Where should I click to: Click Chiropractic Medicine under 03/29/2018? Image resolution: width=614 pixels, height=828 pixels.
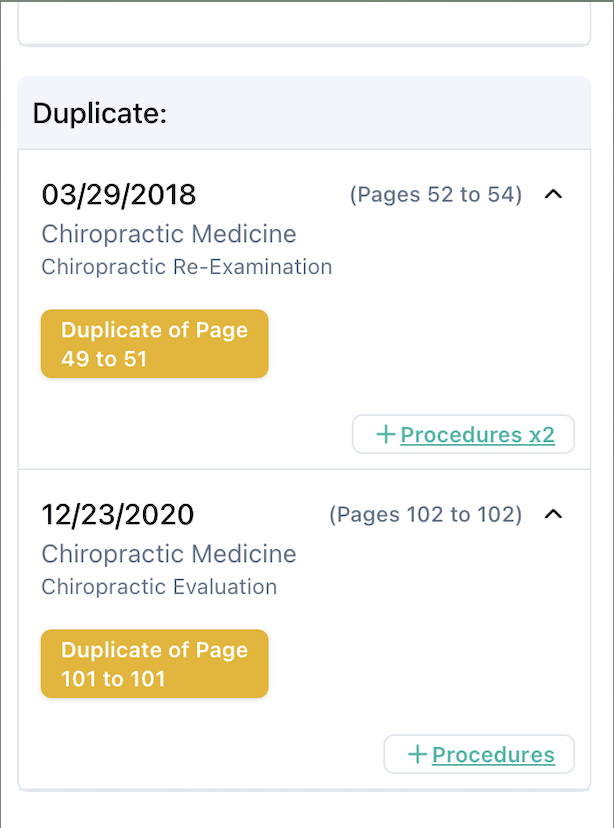point(169,234)
